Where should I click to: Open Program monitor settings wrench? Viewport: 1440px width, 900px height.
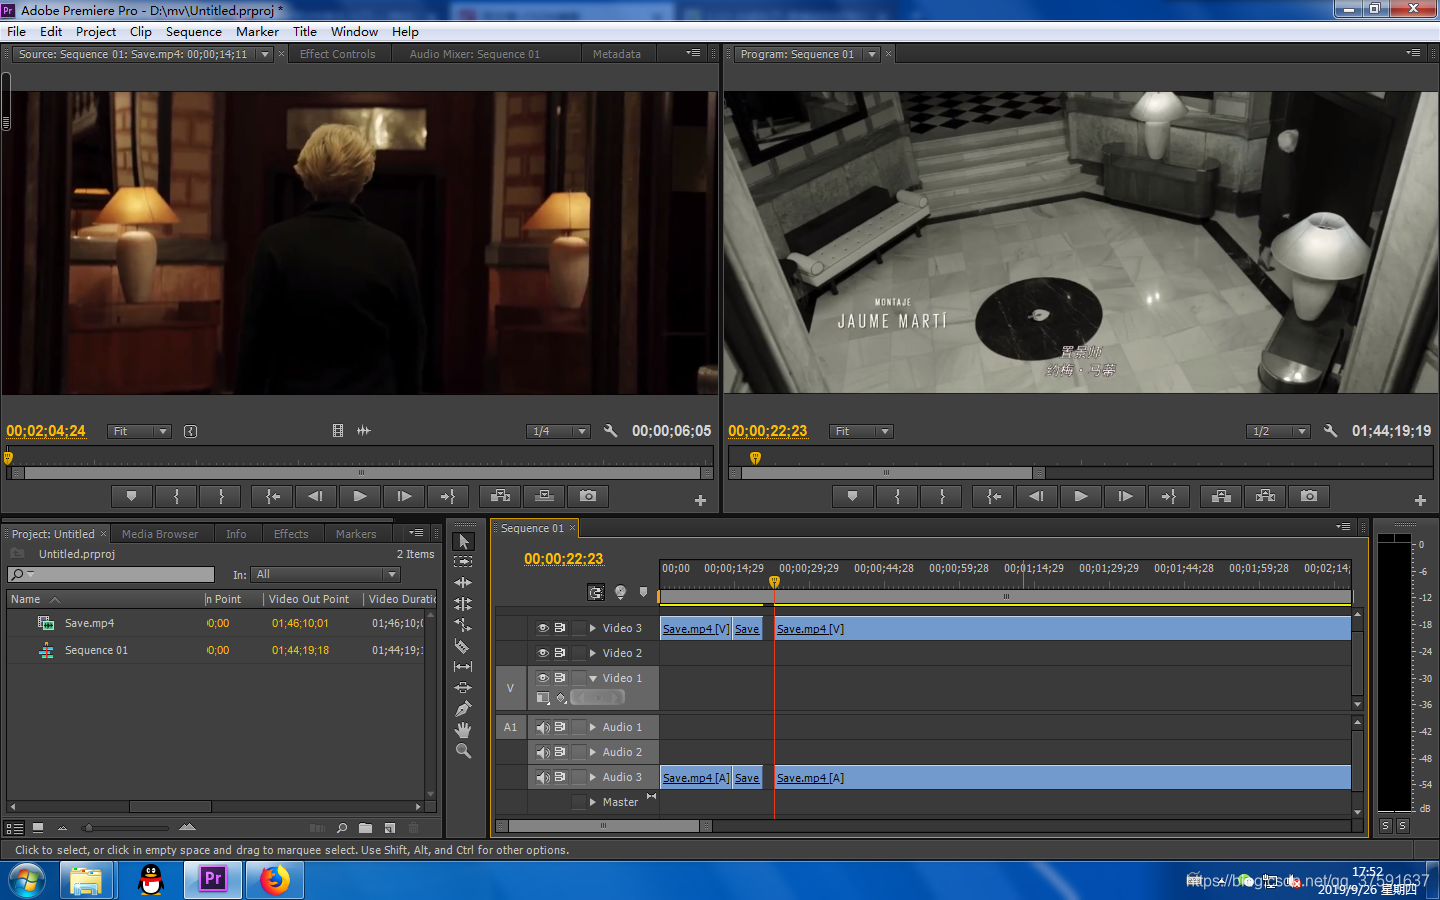[1330, 431]
